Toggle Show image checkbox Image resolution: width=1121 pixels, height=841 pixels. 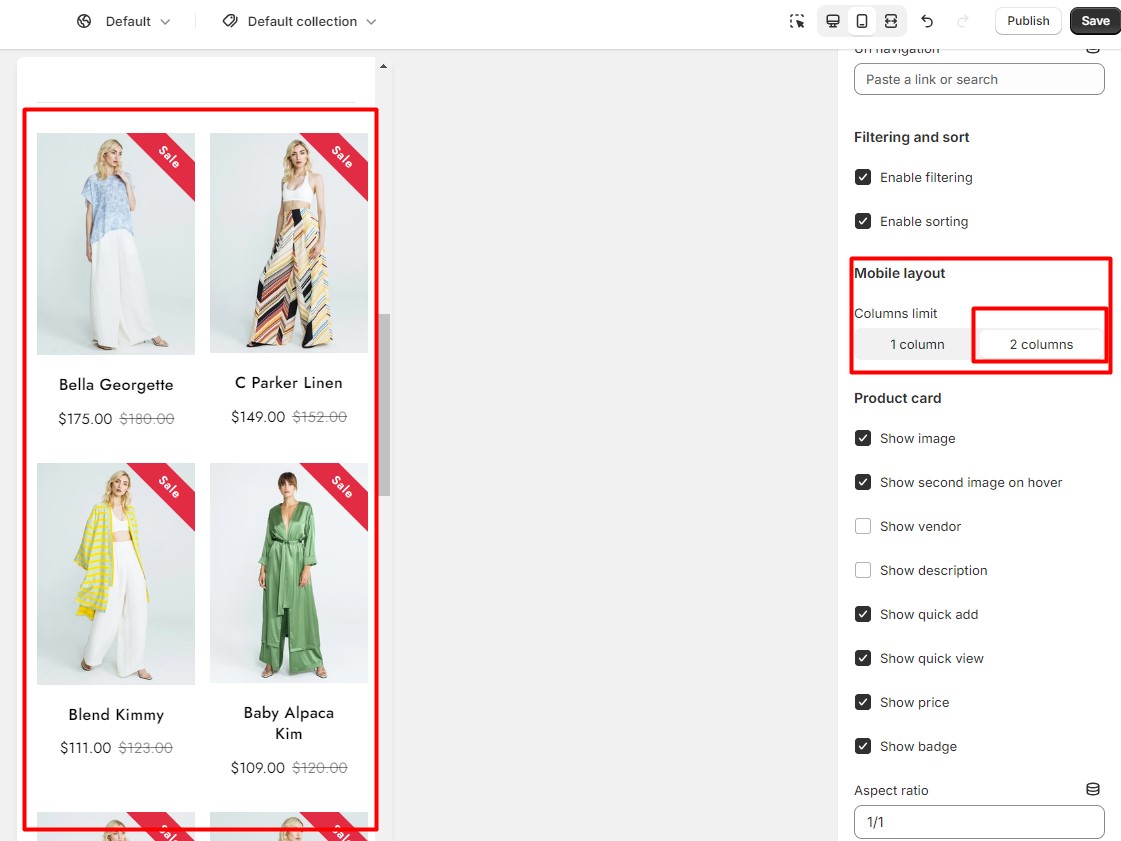point(863,438)
